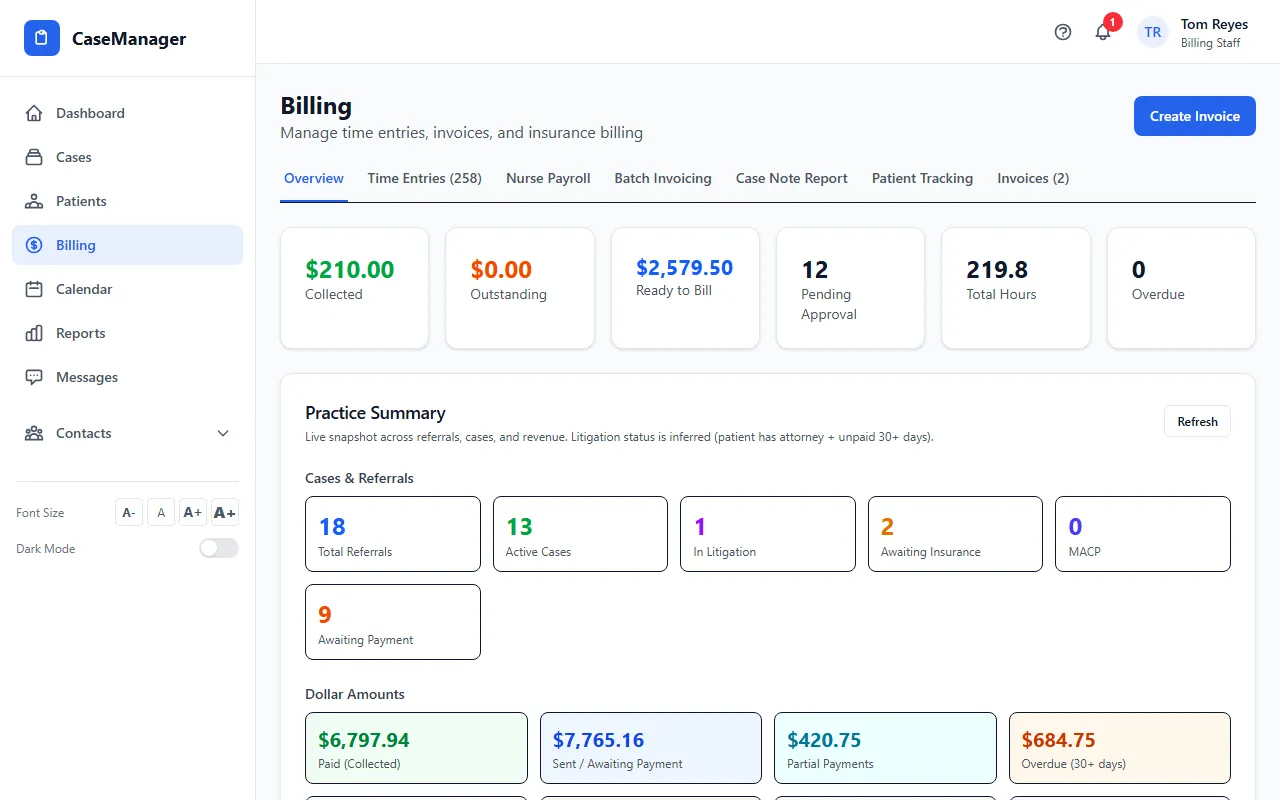
Task: Open Cases via the briefcase icon
Action: coord(34,157)
